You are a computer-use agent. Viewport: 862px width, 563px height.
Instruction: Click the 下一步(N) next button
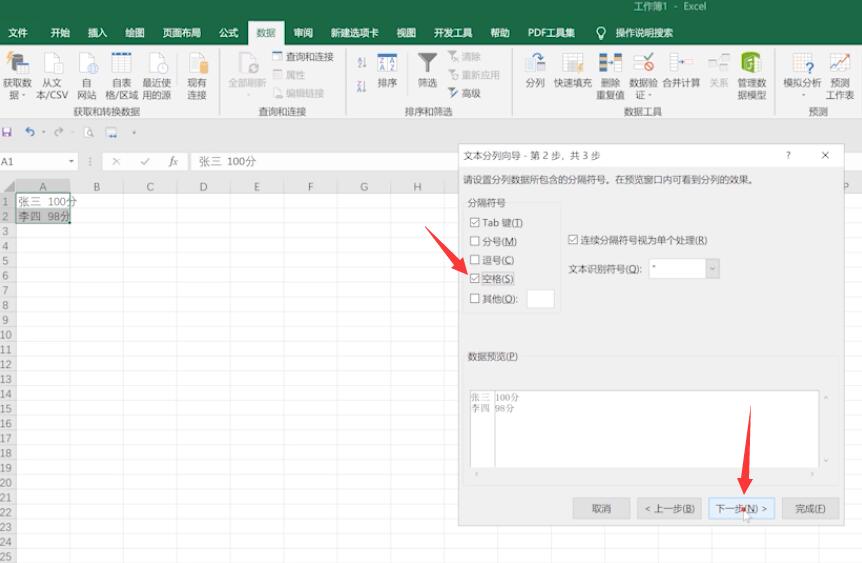(741, 509)
